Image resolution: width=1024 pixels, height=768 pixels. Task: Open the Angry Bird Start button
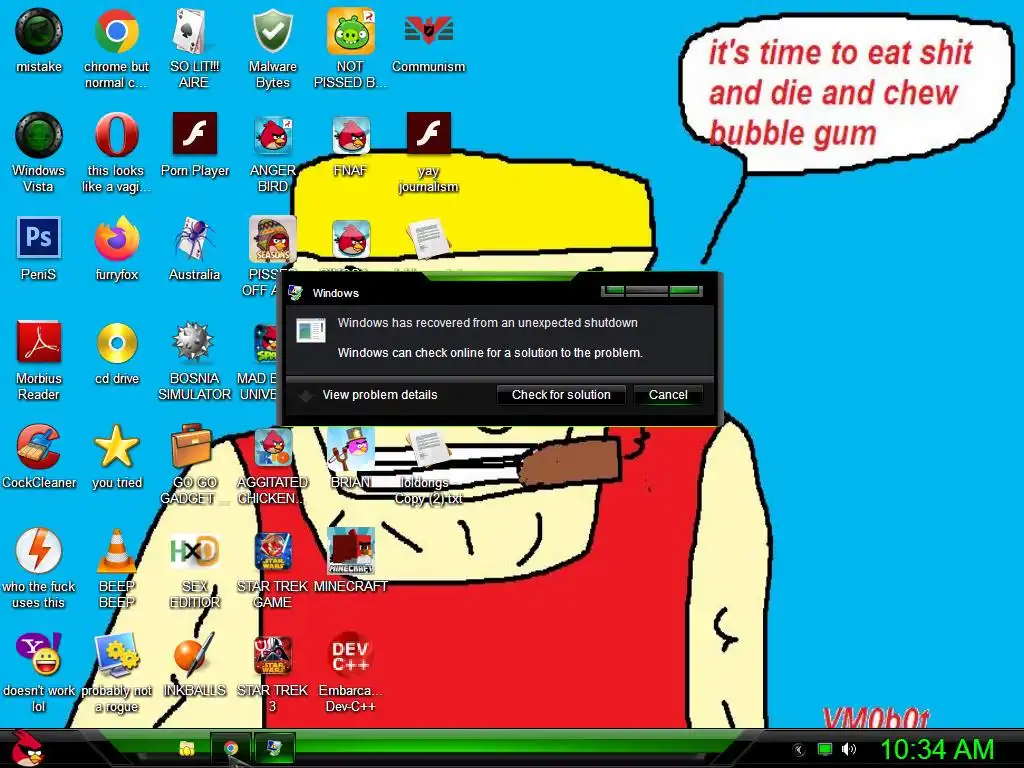point(27,748)
